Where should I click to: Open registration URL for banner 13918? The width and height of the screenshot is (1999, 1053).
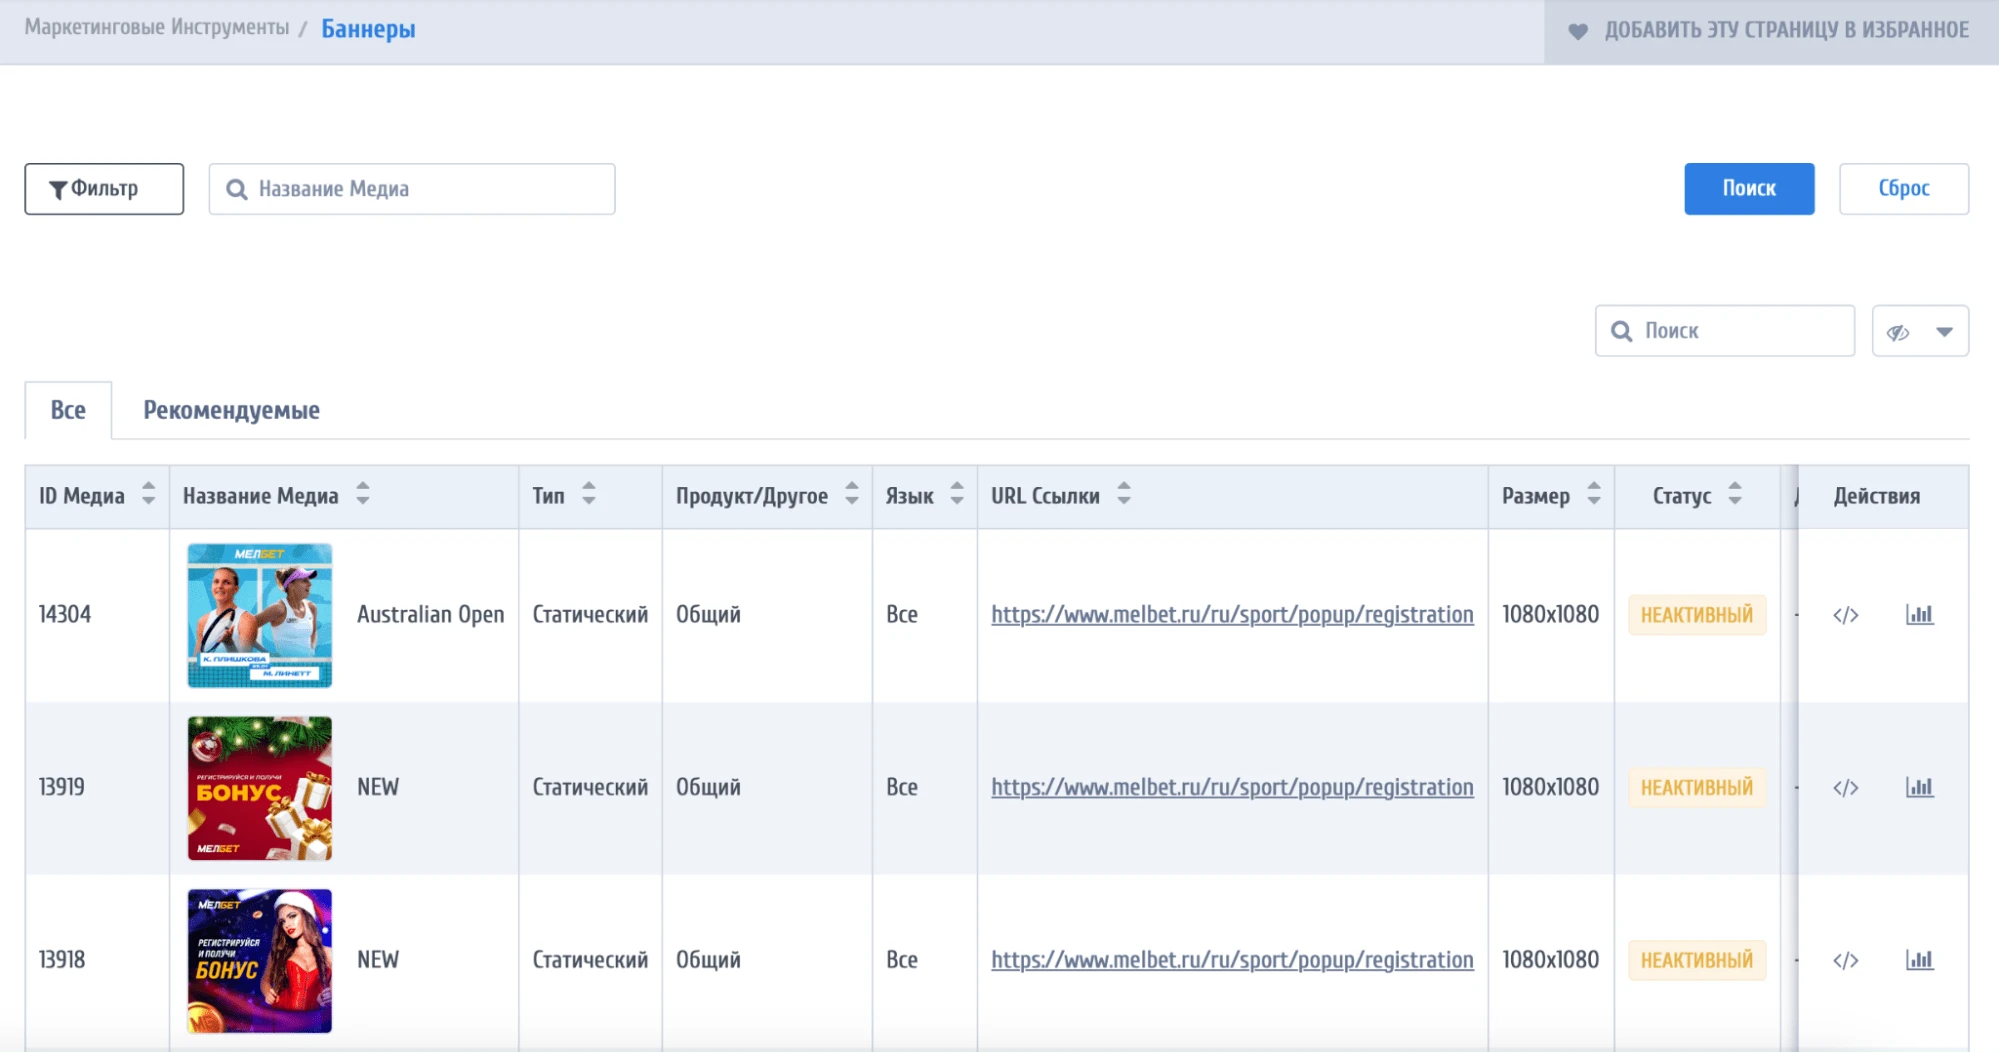coord(1232,961)
